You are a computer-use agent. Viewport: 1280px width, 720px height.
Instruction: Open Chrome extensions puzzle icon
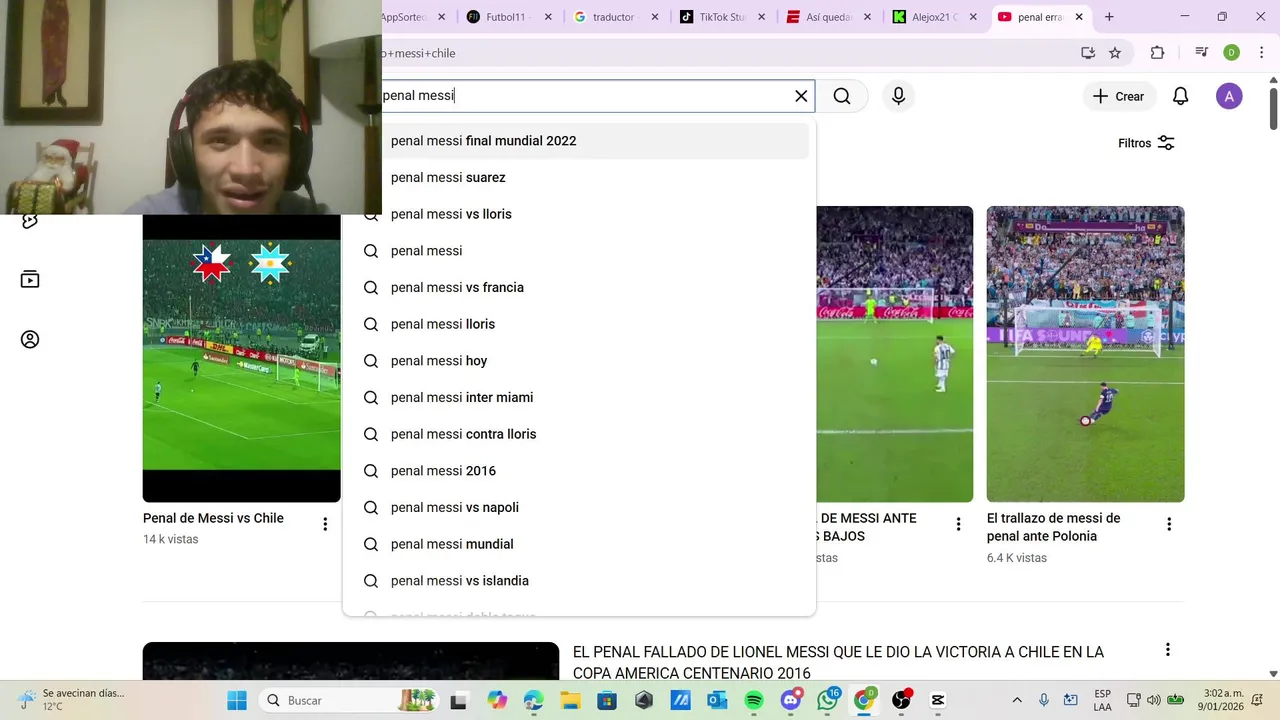pyautogui.click(x=1158, y=53)
